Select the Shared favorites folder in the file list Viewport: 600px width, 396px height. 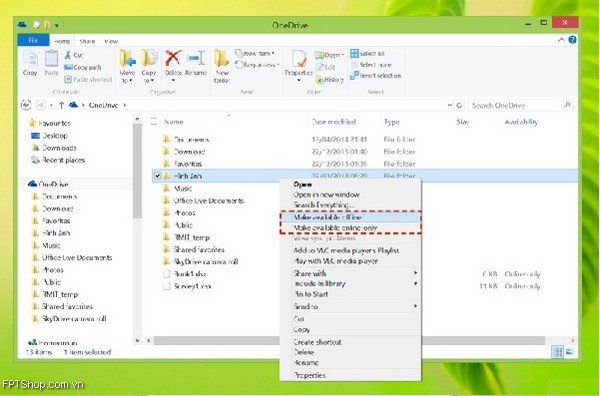[x=199, y=249]
